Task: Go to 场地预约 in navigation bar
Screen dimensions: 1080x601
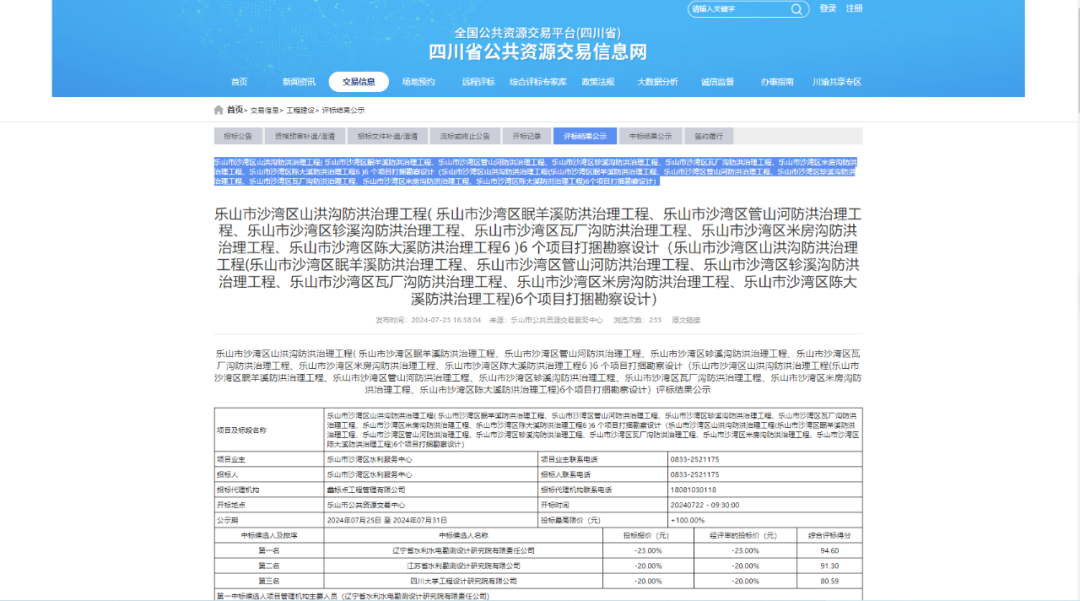Action: [x=418, y=82]
